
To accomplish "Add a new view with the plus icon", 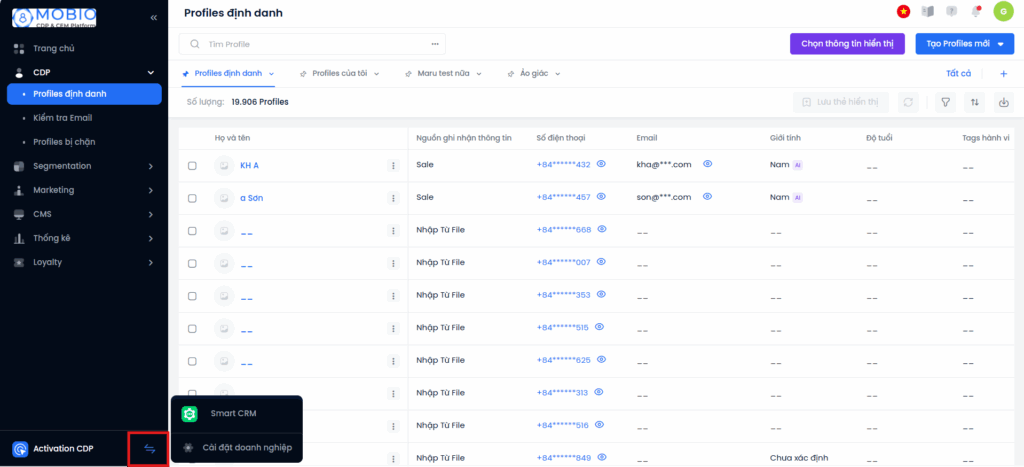I will coord(1004,74).
